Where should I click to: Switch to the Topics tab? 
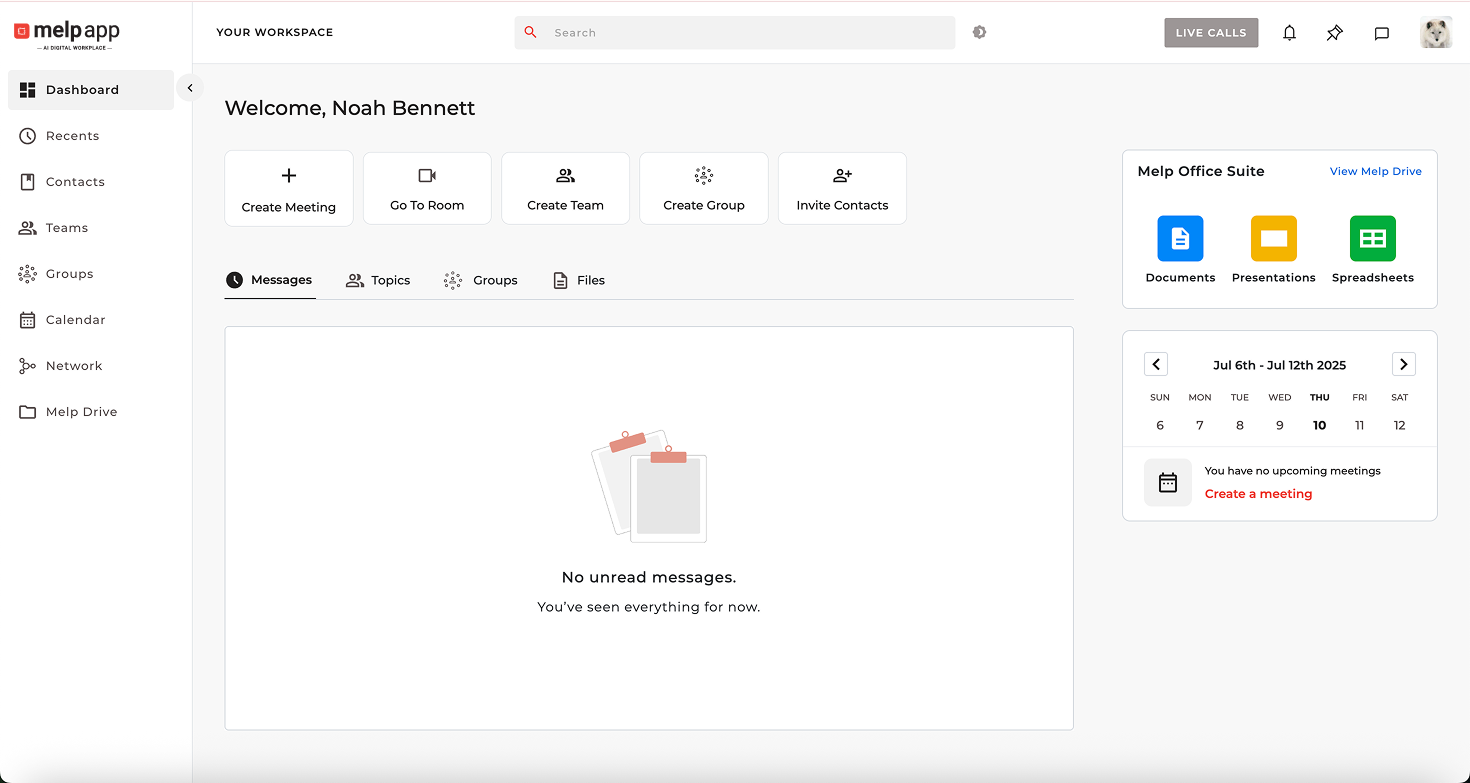pos(379,280)
